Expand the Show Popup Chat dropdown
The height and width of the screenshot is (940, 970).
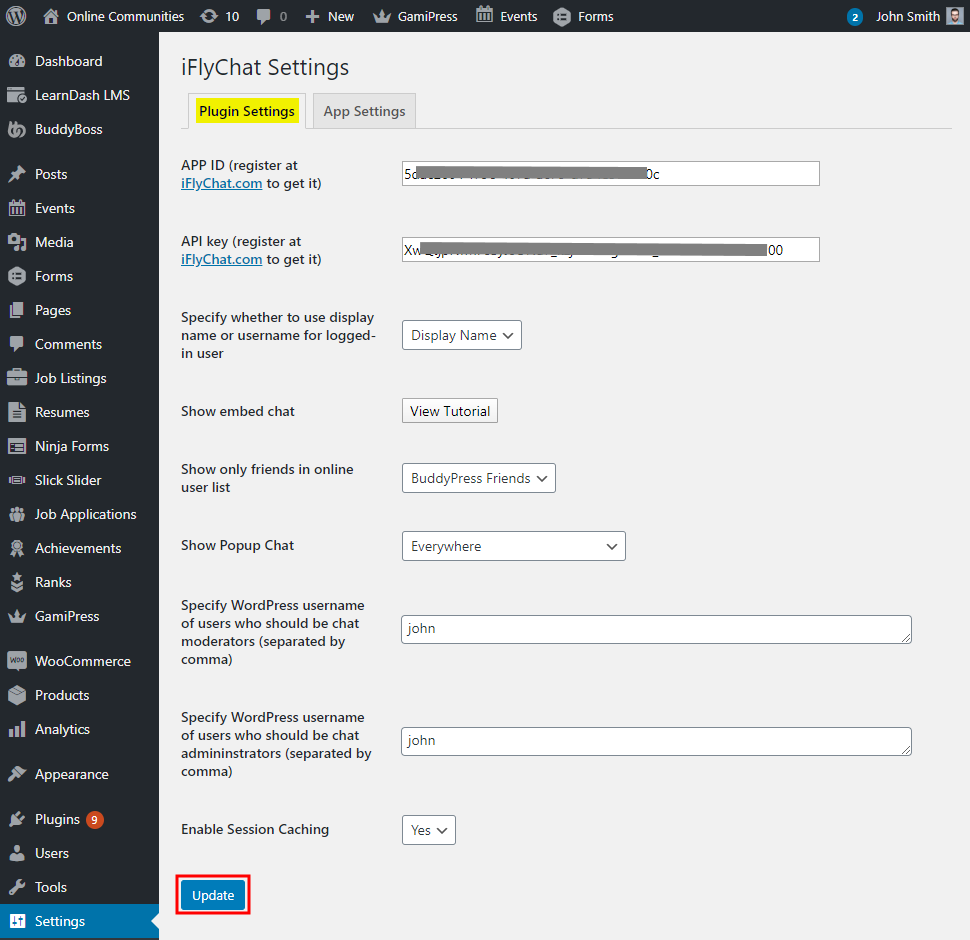513,546
